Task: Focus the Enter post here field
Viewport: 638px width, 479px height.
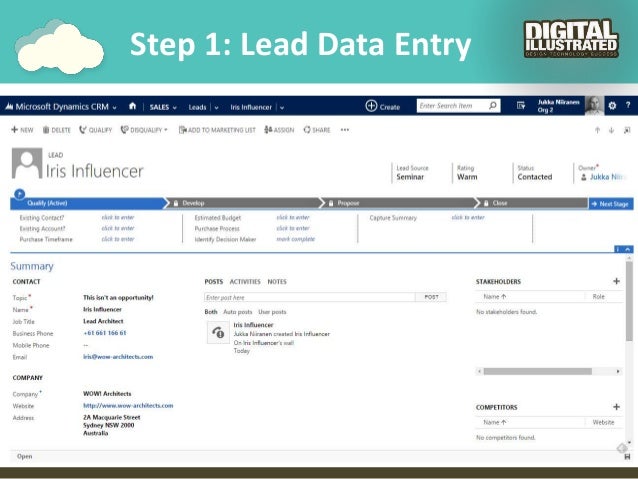Action: 310,297
